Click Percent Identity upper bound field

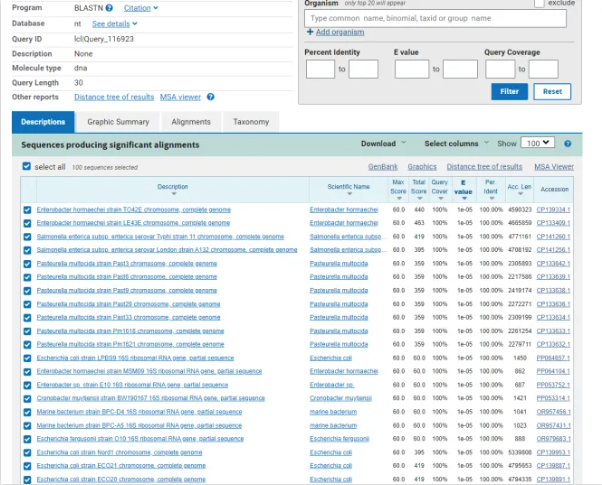click(x=363, y=69)
